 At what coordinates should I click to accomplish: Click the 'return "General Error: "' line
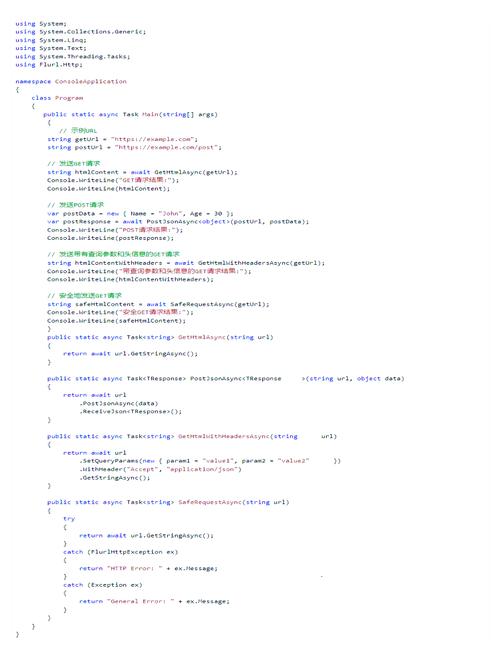154,601
